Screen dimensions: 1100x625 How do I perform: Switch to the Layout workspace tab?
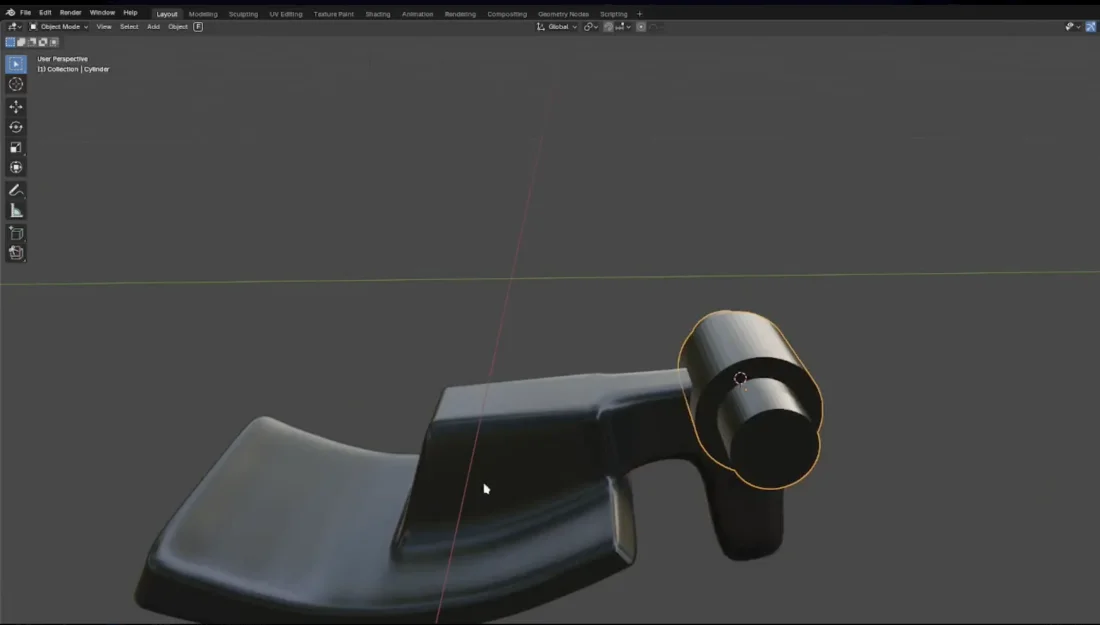pos(167,14)
